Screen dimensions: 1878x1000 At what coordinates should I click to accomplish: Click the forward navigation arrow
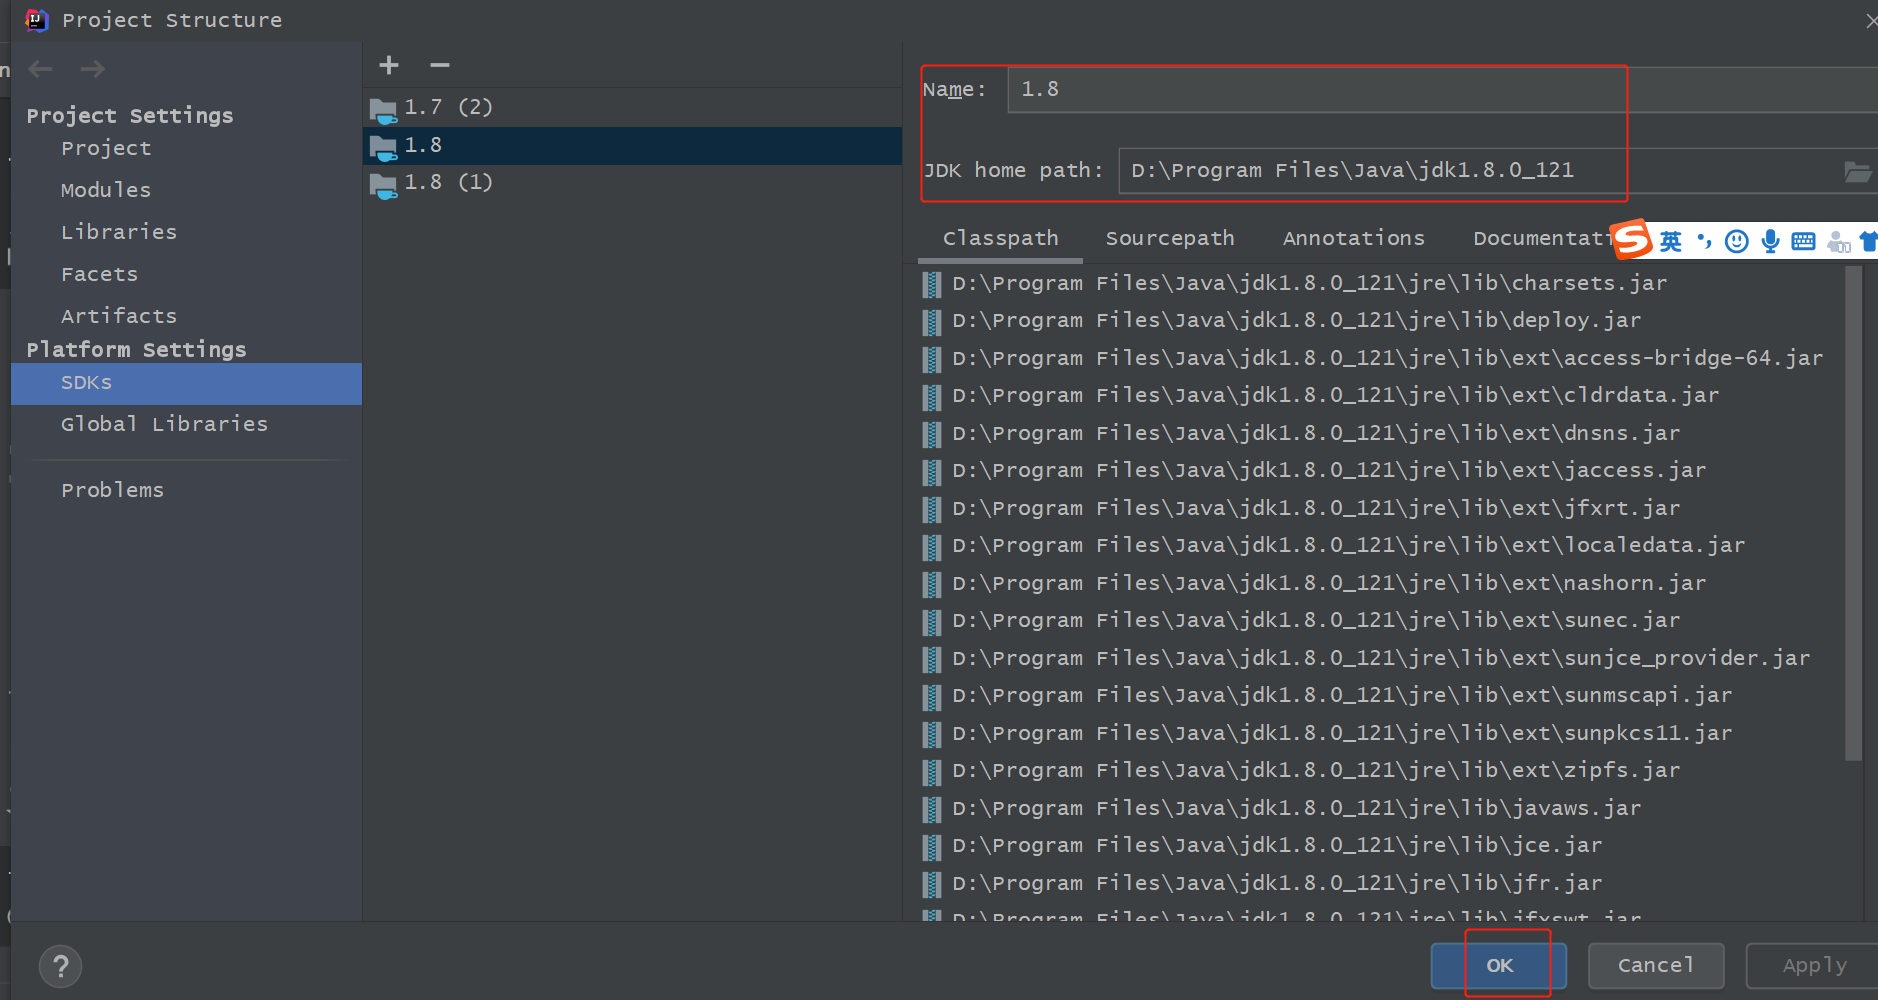(93, 69)
